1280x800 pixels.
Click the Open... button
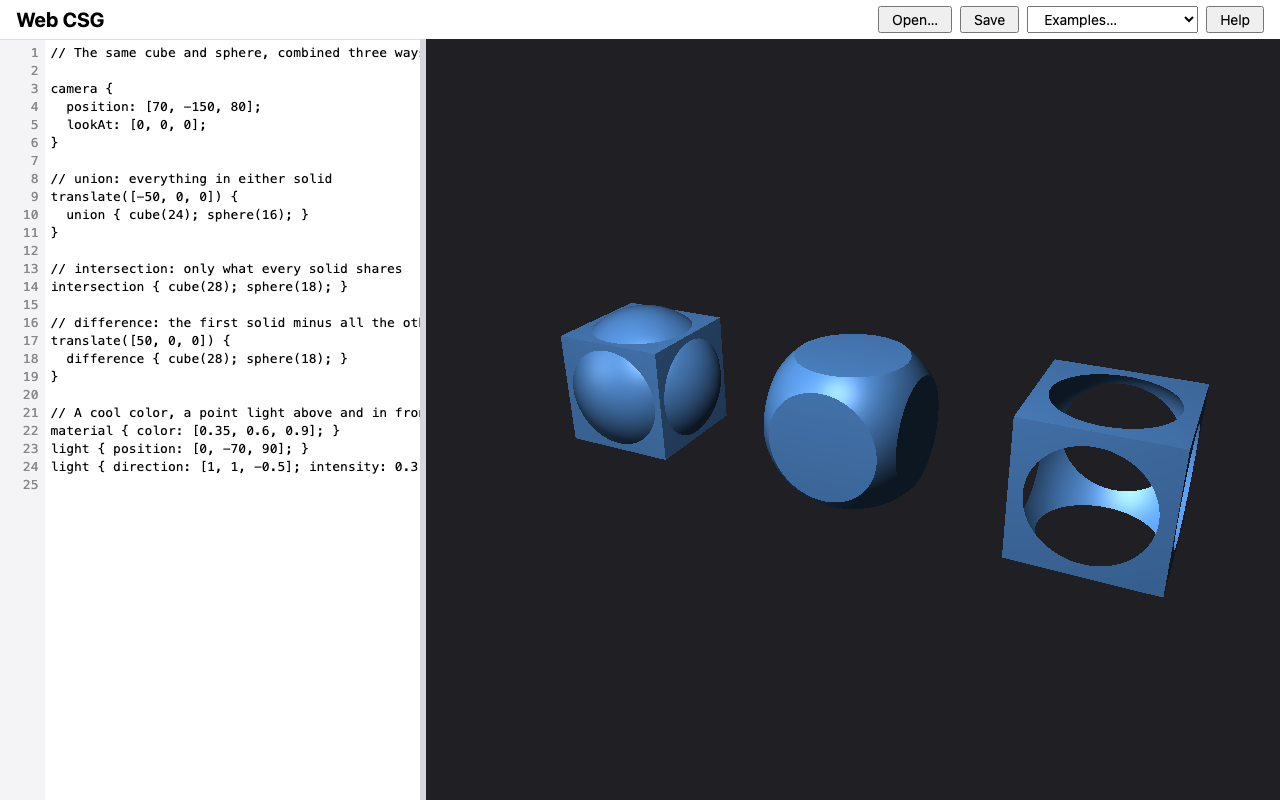point(915,20)
